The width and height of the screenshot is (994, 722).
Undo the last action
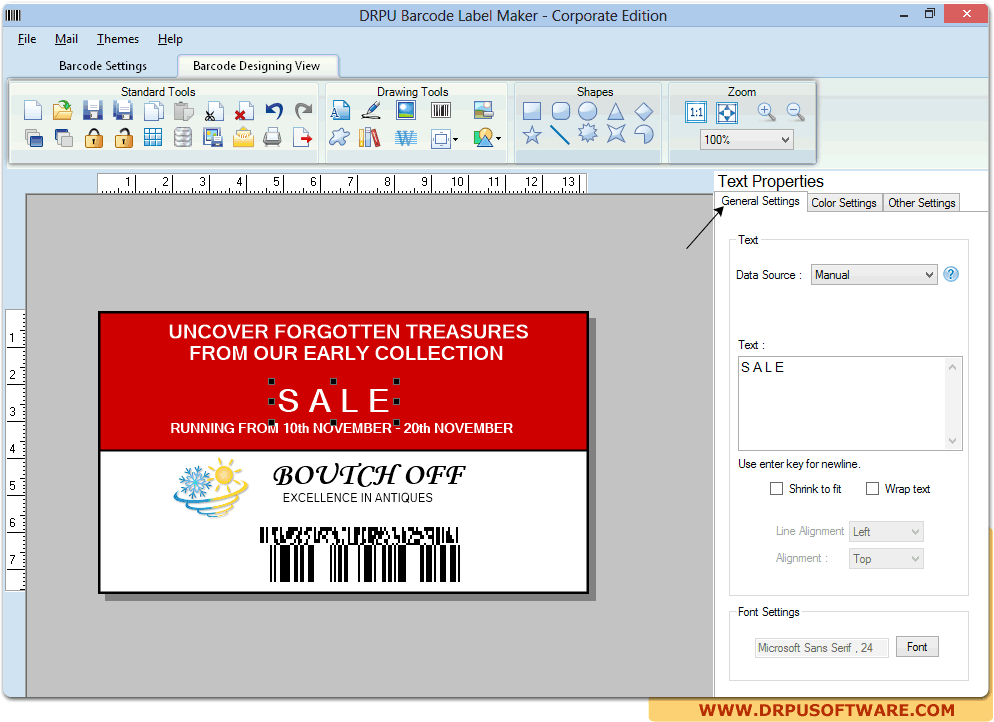pyautogui.click(x=273, y=111)
